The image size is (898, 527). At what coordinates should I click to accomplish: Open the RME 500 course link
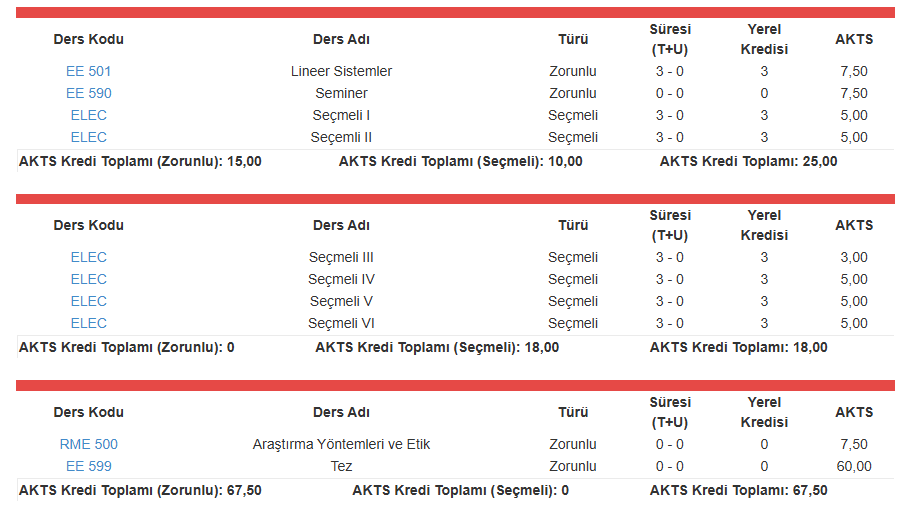88,444
